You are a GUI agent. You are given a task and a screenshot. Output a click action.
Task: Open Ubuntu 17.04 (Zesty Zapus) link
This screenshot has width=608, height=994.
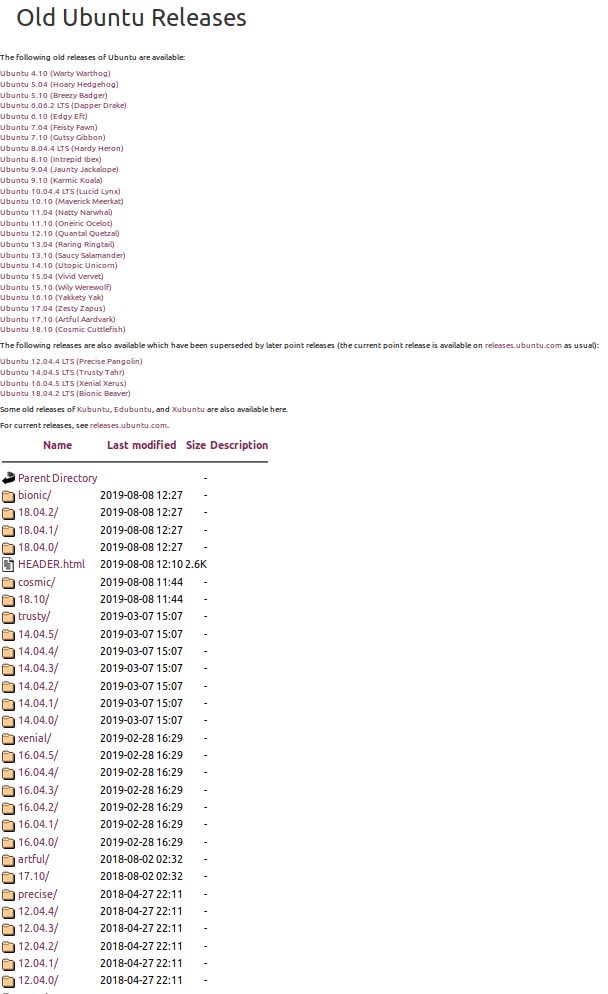pyautogui.click(x=53, y=308)
